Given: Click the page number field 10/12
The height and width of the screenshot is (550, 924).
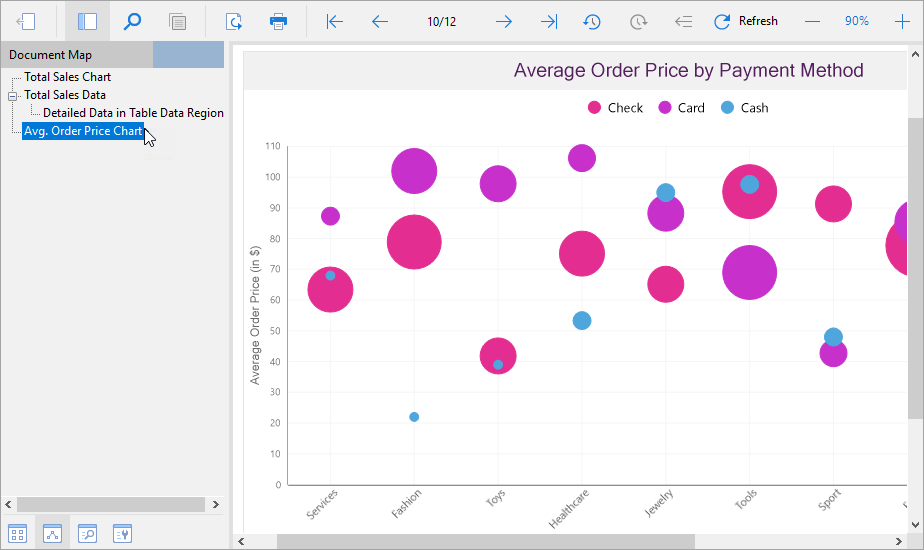Looking at the screenshot, I should click(x=441, y=22).
